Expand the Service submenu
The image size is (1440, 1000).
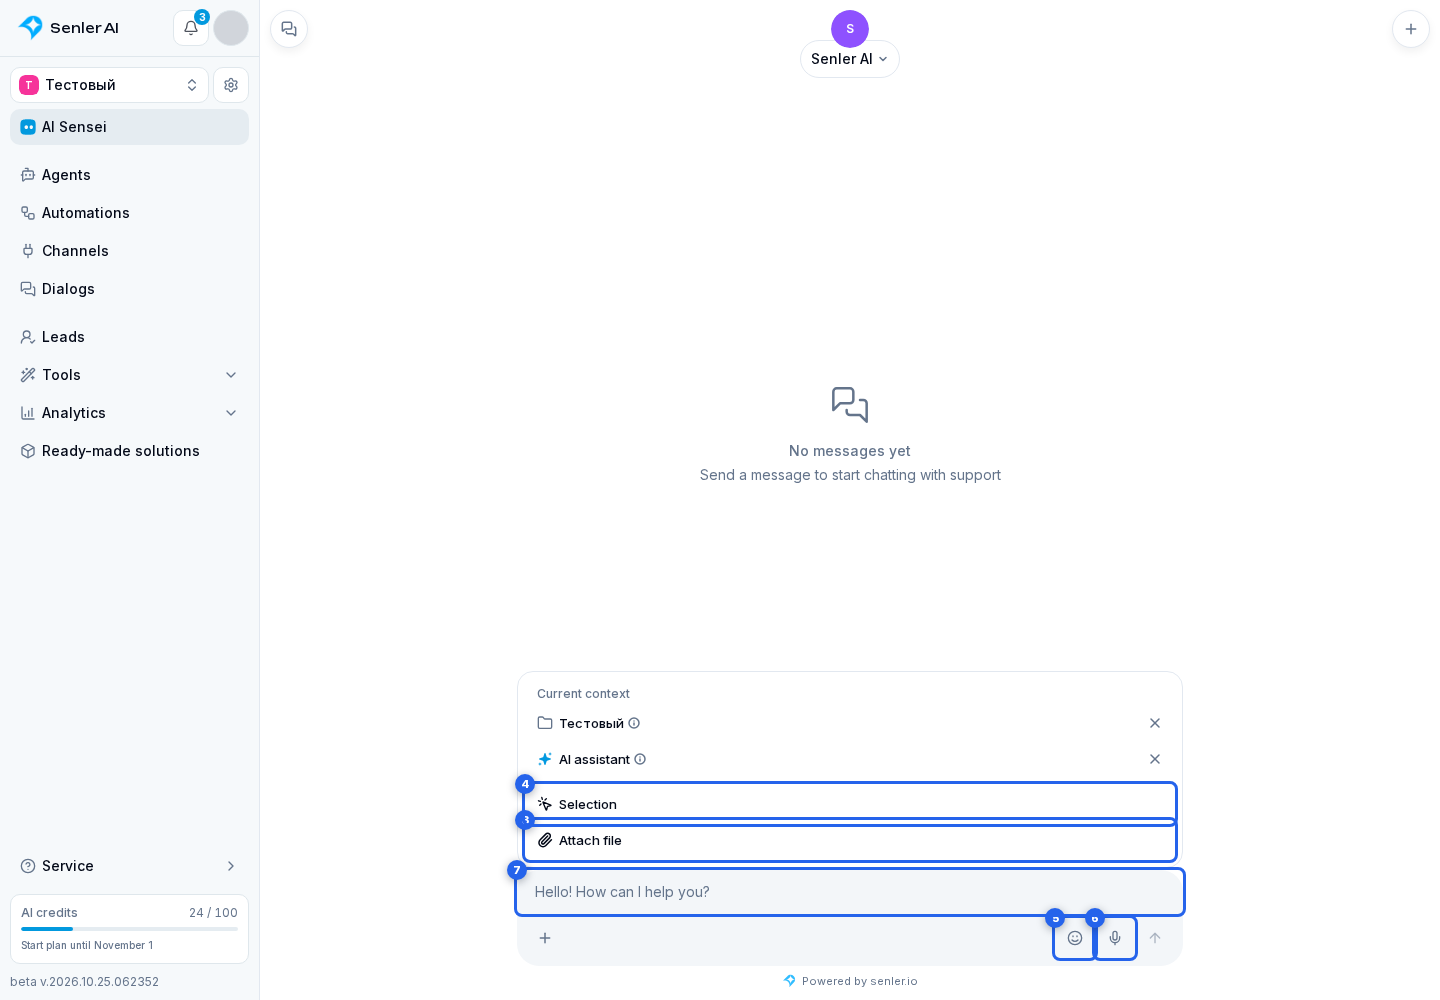click(130, 866)
